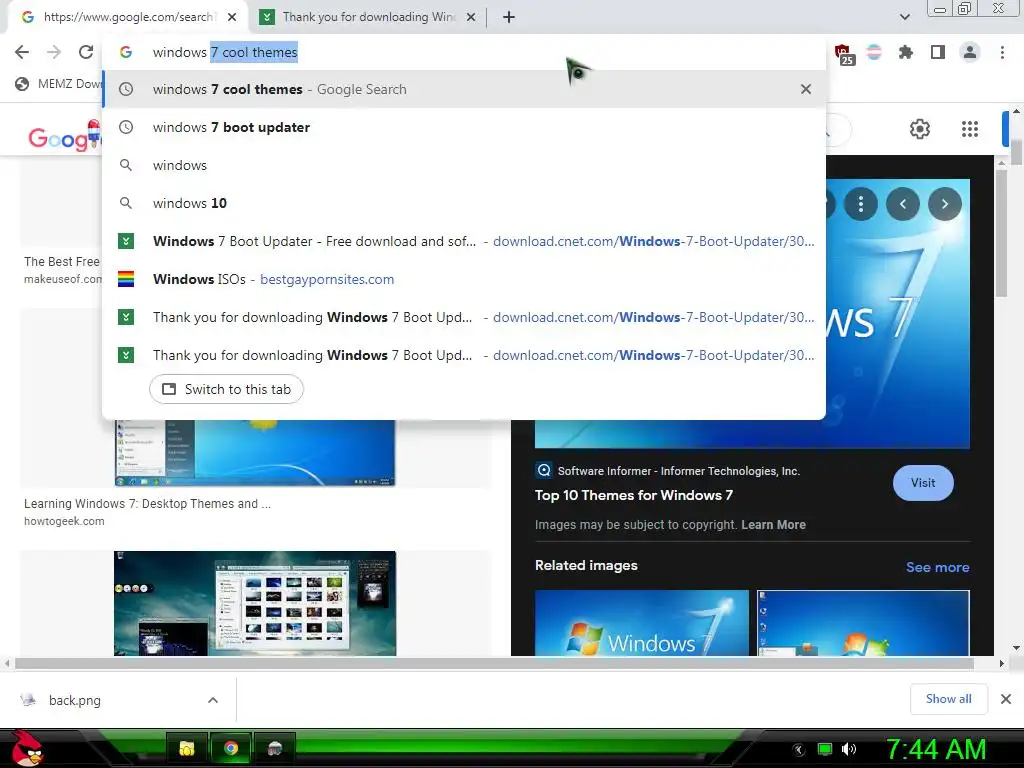The height and width of the screenshot is (768, 1024).
Task: Open 'Windows 7 Boot Updater - Free download' suggestion
Action: click(464, 241)
